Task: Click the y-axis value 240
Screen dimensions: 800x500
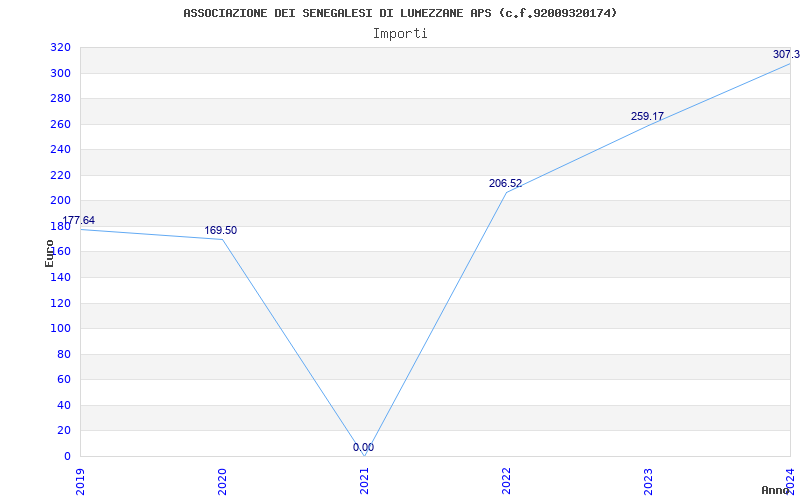Action: (x=60, y=149)
